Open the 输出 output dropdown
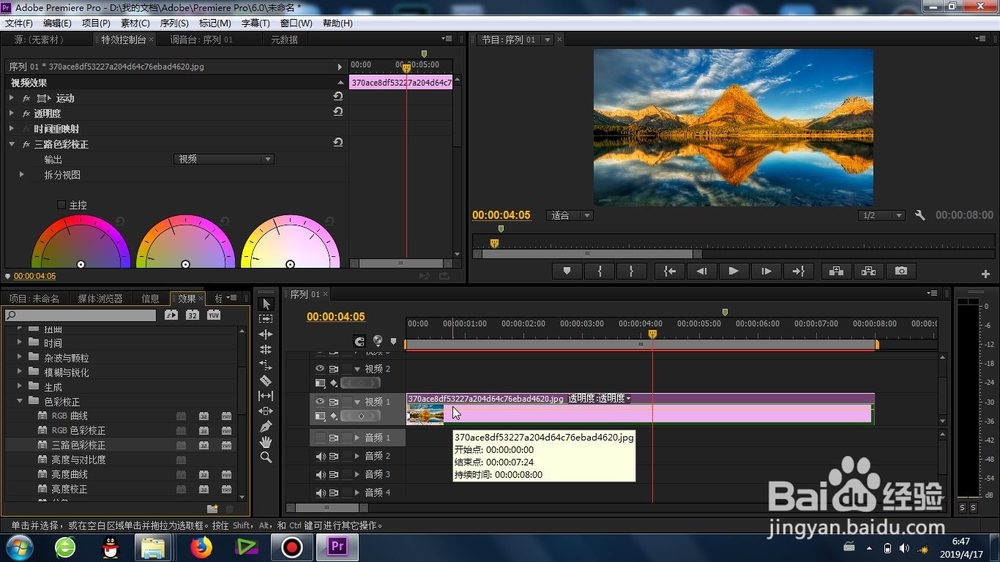Screen dimensions: 1000x562 (x=224, y=159)
